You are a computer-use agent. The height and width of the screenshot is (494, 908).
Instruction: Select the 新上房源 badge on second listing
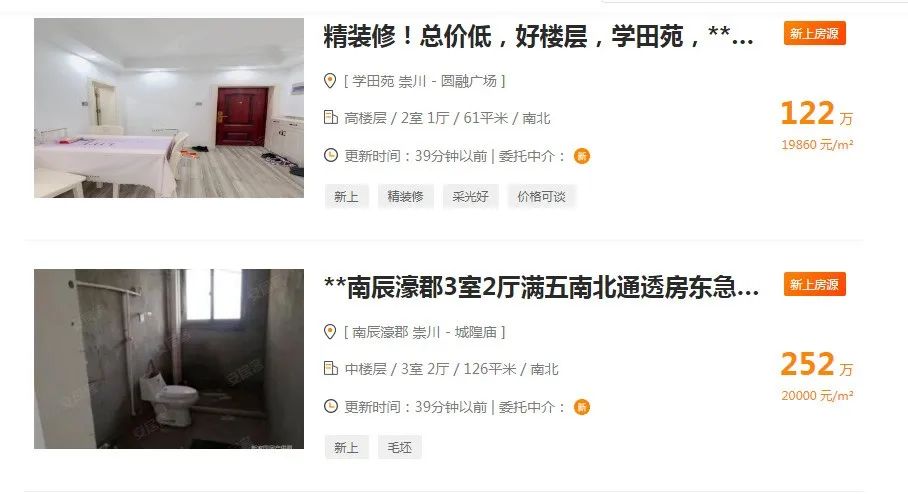click(x=814, y=284)
